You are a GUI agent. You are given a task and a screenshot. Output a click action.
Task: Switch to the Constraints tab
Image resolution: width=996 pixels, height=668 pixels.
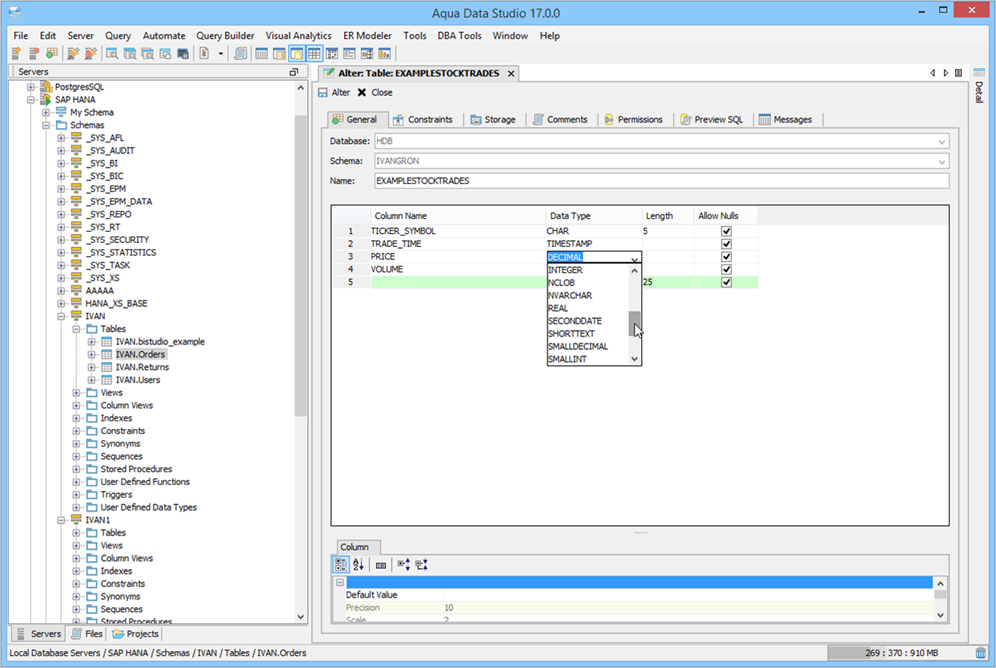click(x=423, y=119)
